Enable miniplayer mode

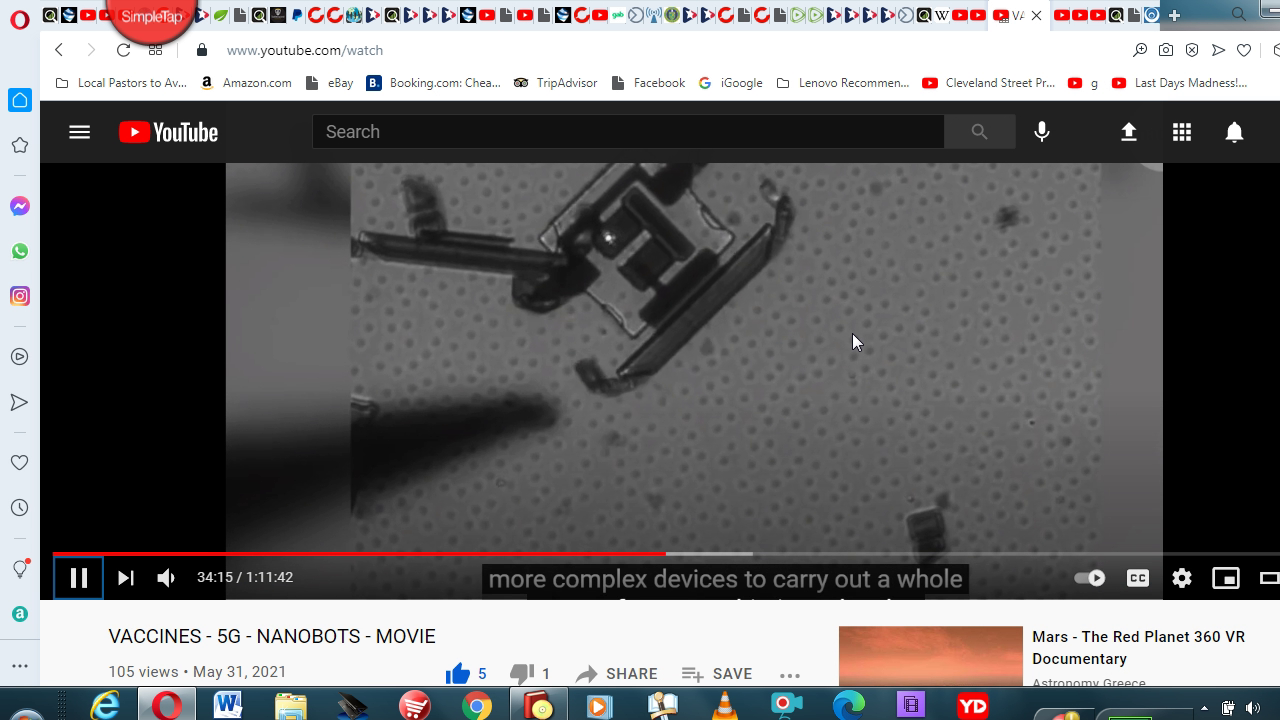point(1225,578)
